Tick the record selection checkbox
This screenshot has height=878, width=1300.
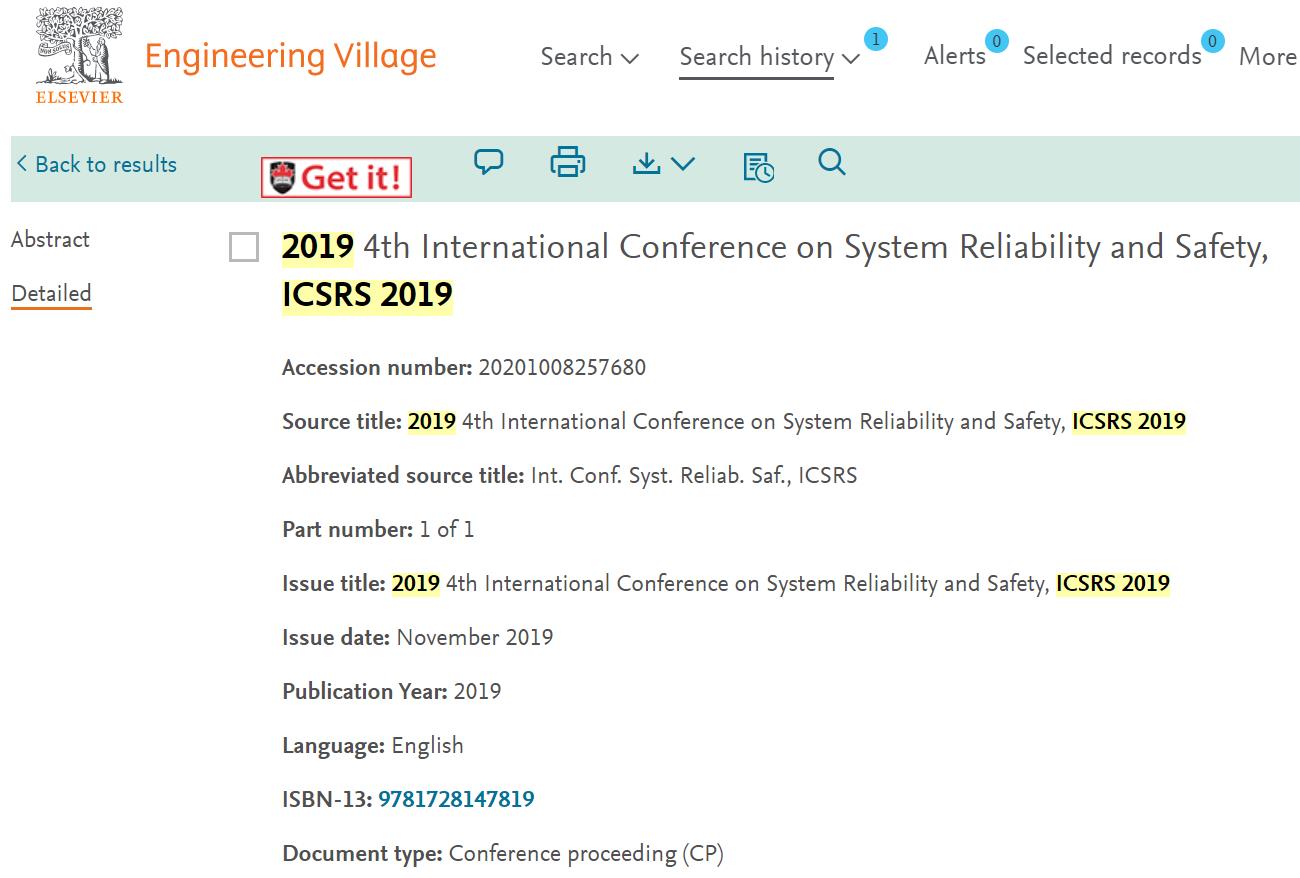pos(244,247)
